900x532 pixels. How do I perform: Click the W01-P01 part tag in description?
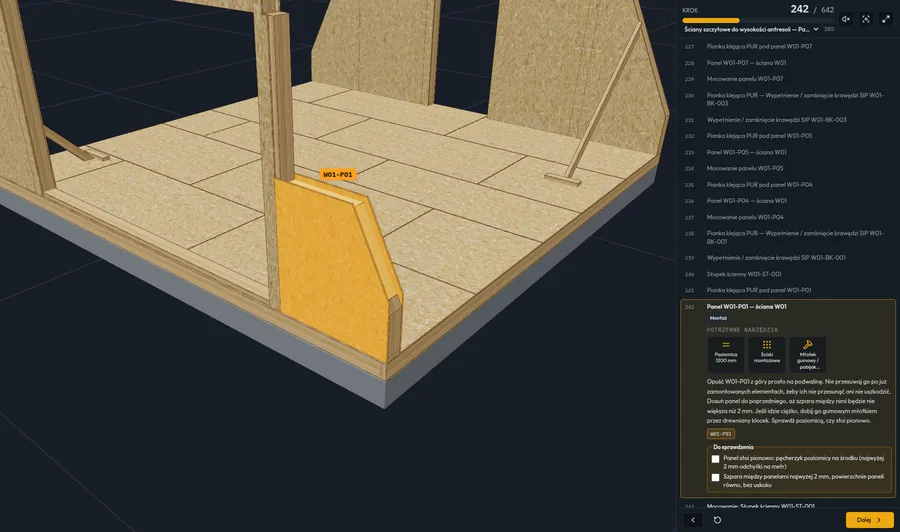click(720, 434)
